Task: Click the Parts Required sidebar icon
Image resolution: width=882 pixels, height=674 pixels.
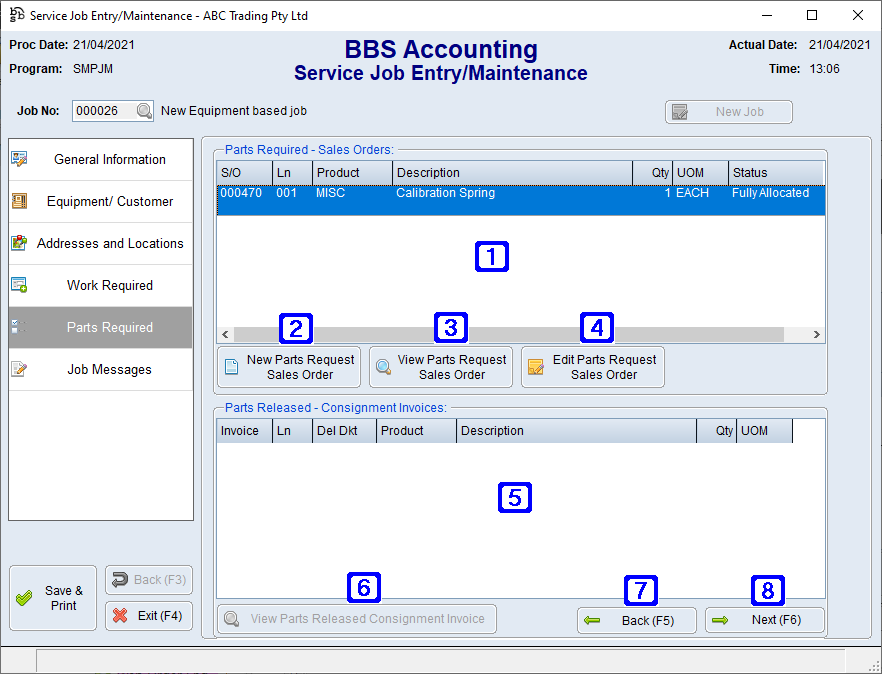Action: [x=18, y=327]
